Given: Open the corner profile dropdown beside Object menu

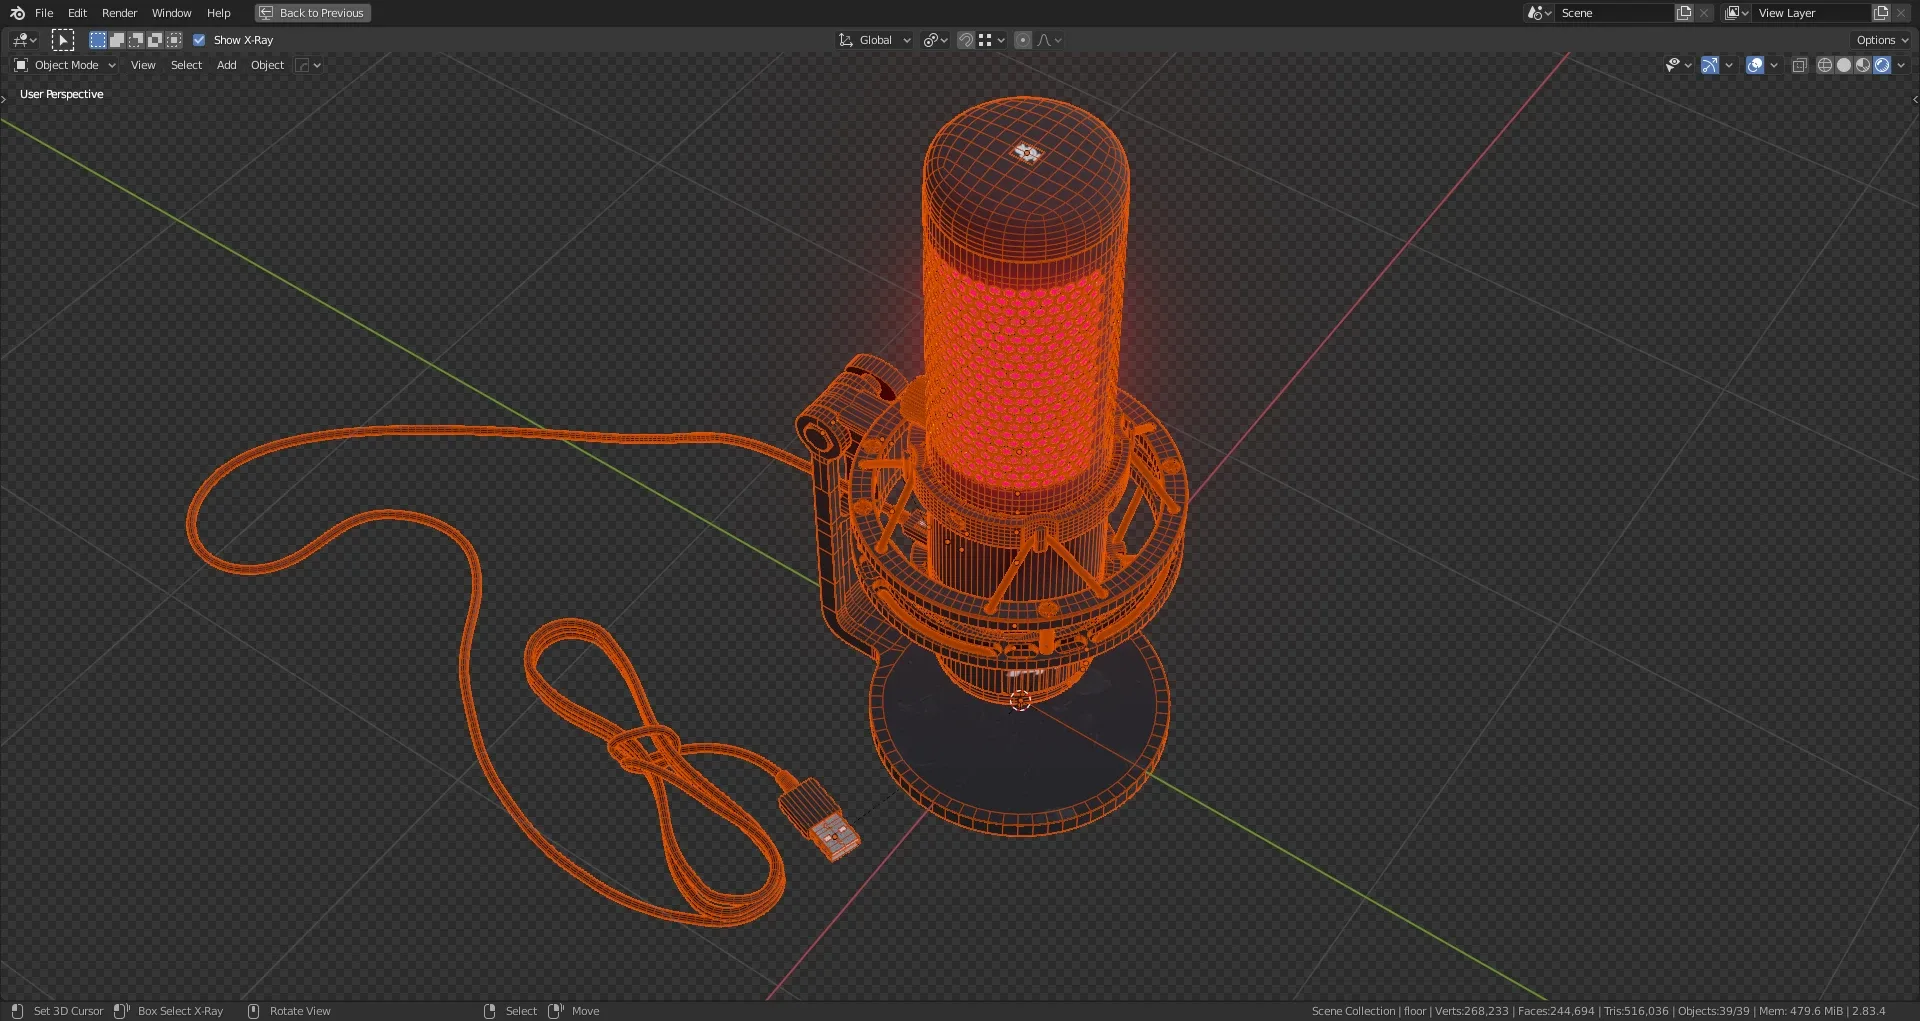Looking at the screenshot, I should point(308,65).
